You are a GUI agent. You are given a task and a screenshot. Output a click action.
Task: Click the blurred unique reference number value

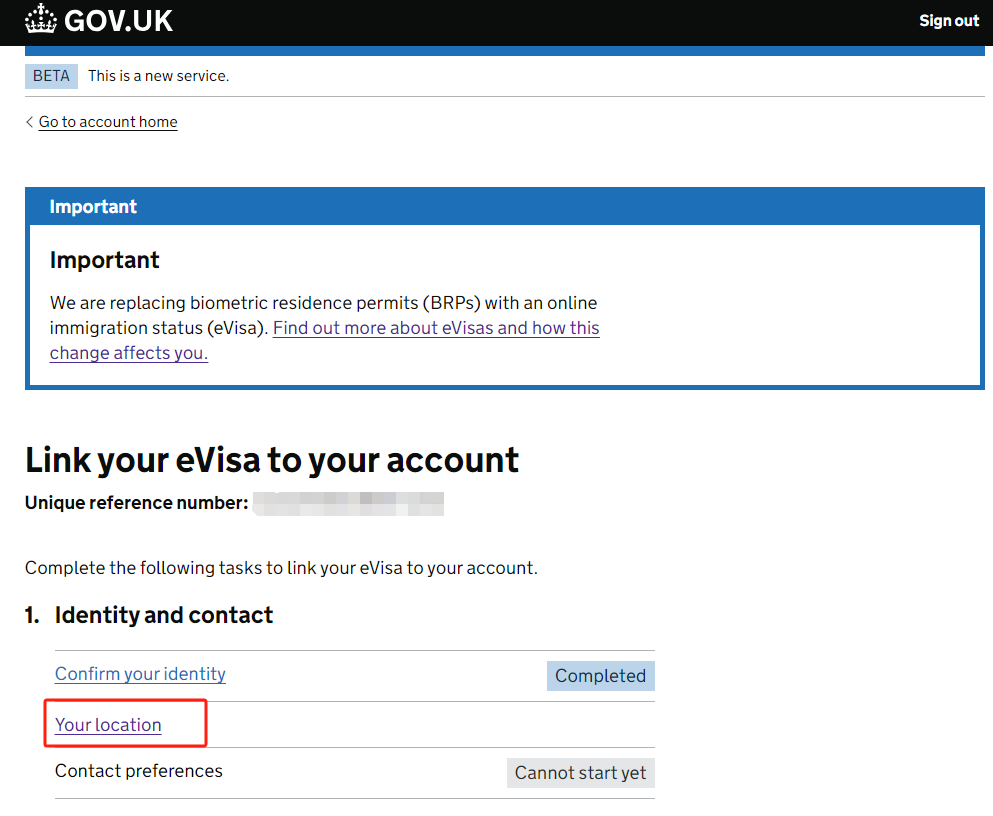pos(348,504)
